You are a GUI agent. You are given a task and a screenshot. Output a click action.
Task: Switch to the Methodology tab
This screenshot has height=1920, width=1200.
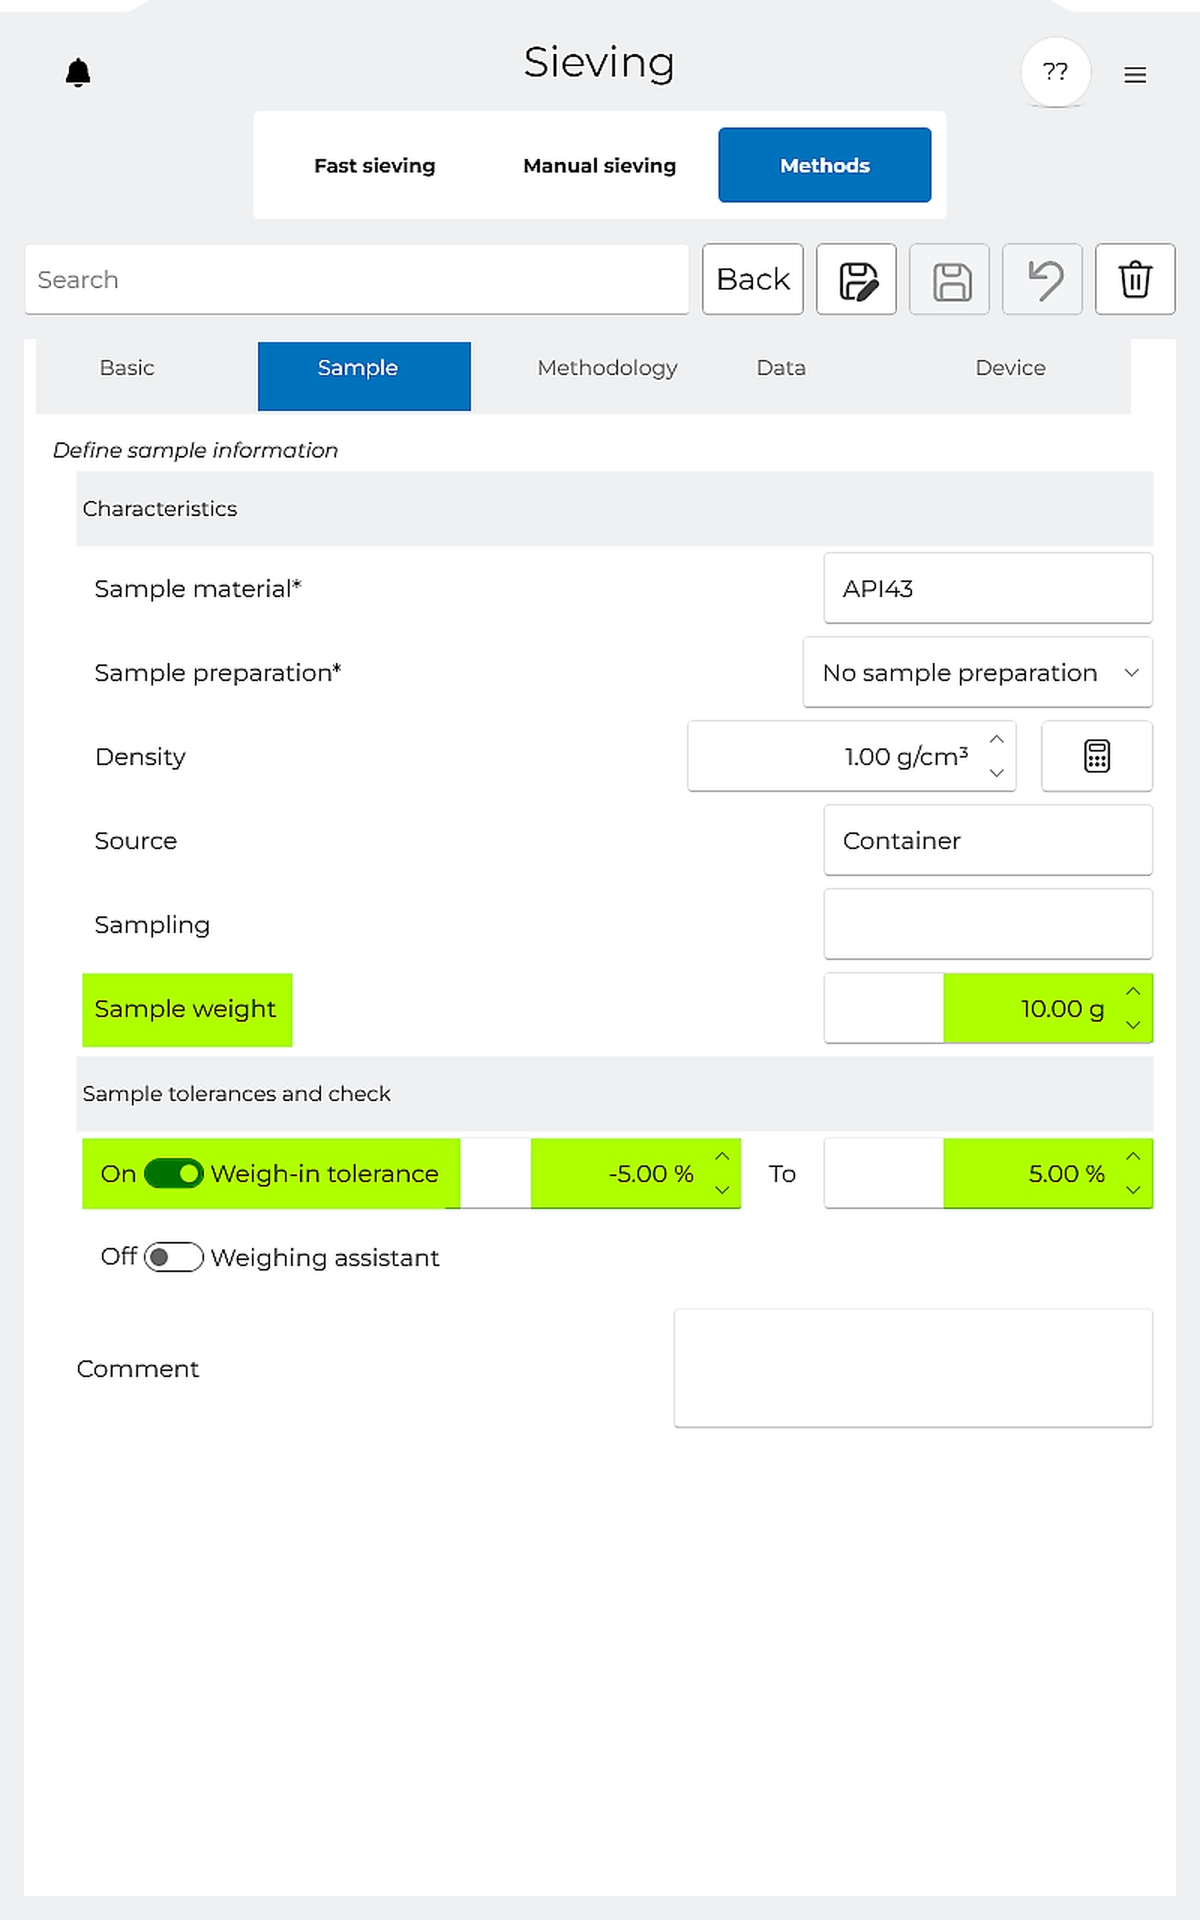pyautogui.click(x=607, y=368)
